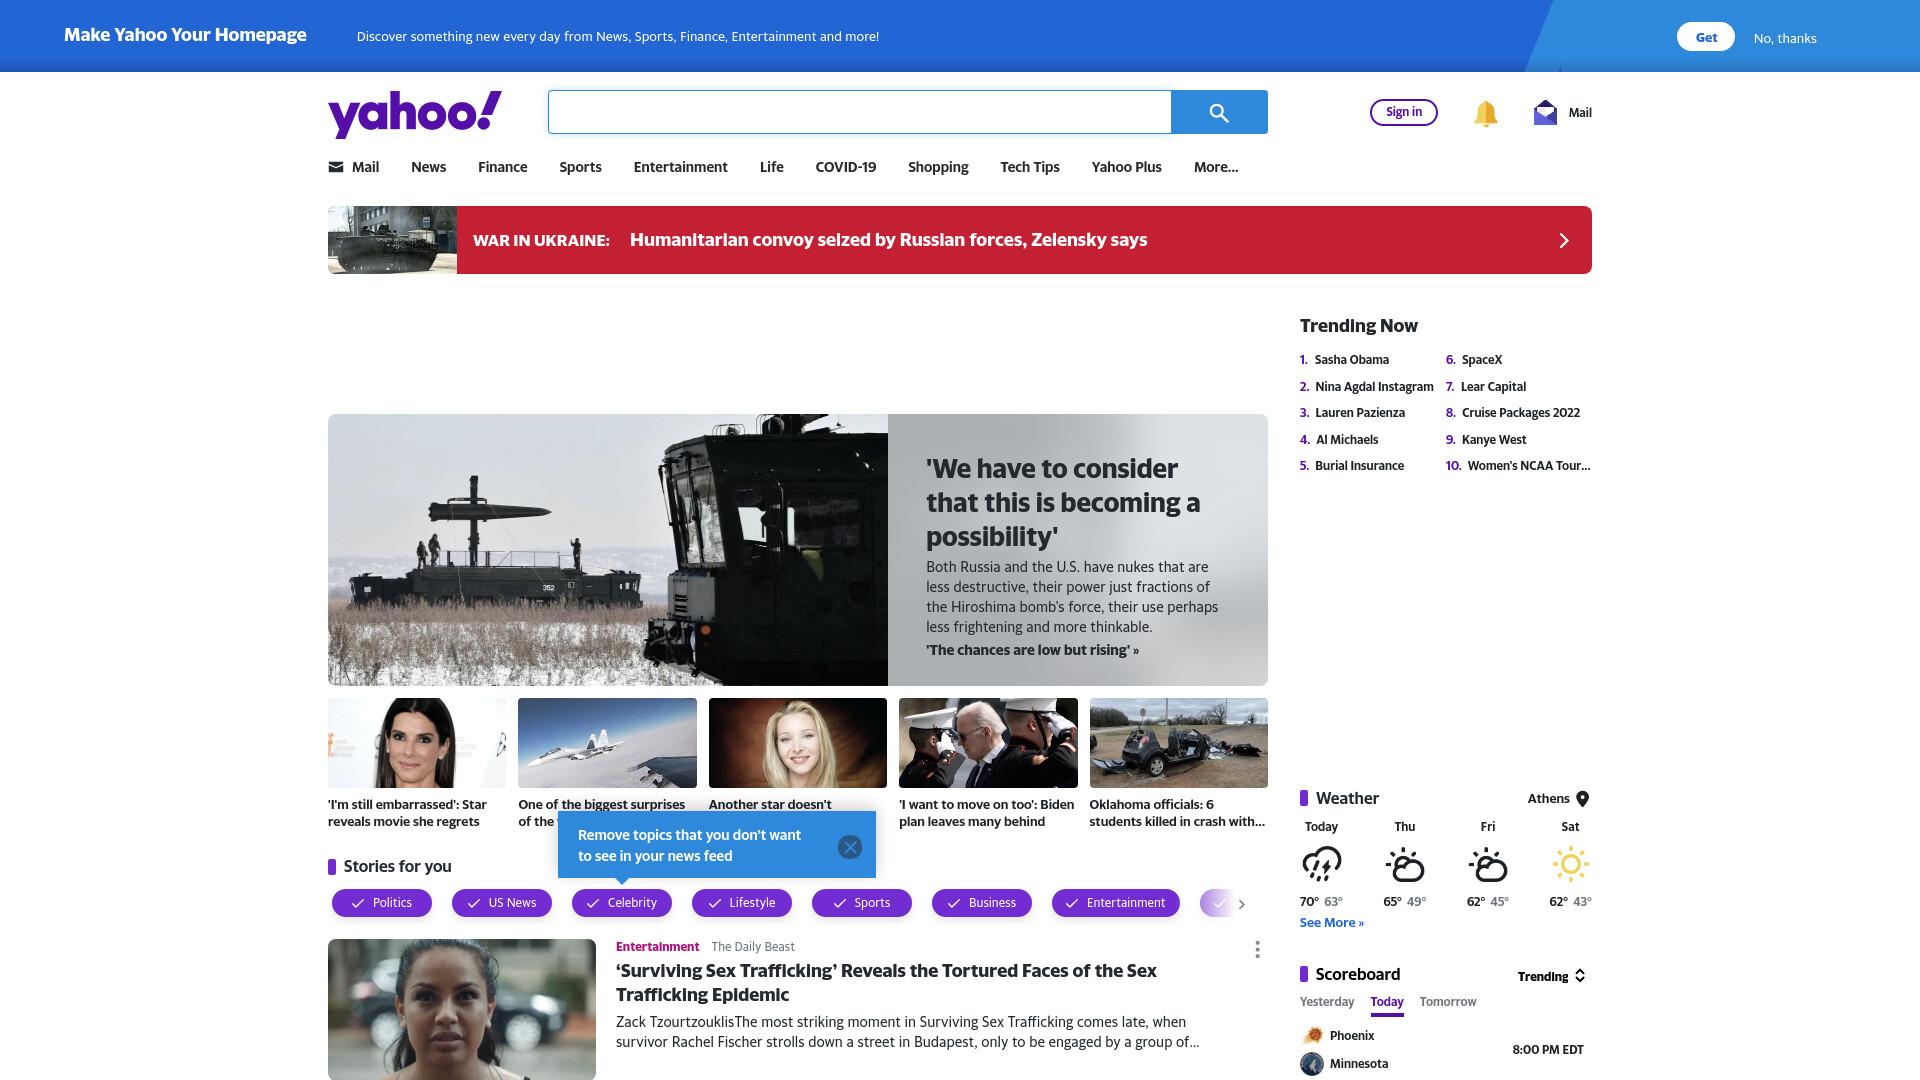The image size is (1920, 1080).
Task: Open Entertainment in navigation bar
Action: click(x=680, y=167)
